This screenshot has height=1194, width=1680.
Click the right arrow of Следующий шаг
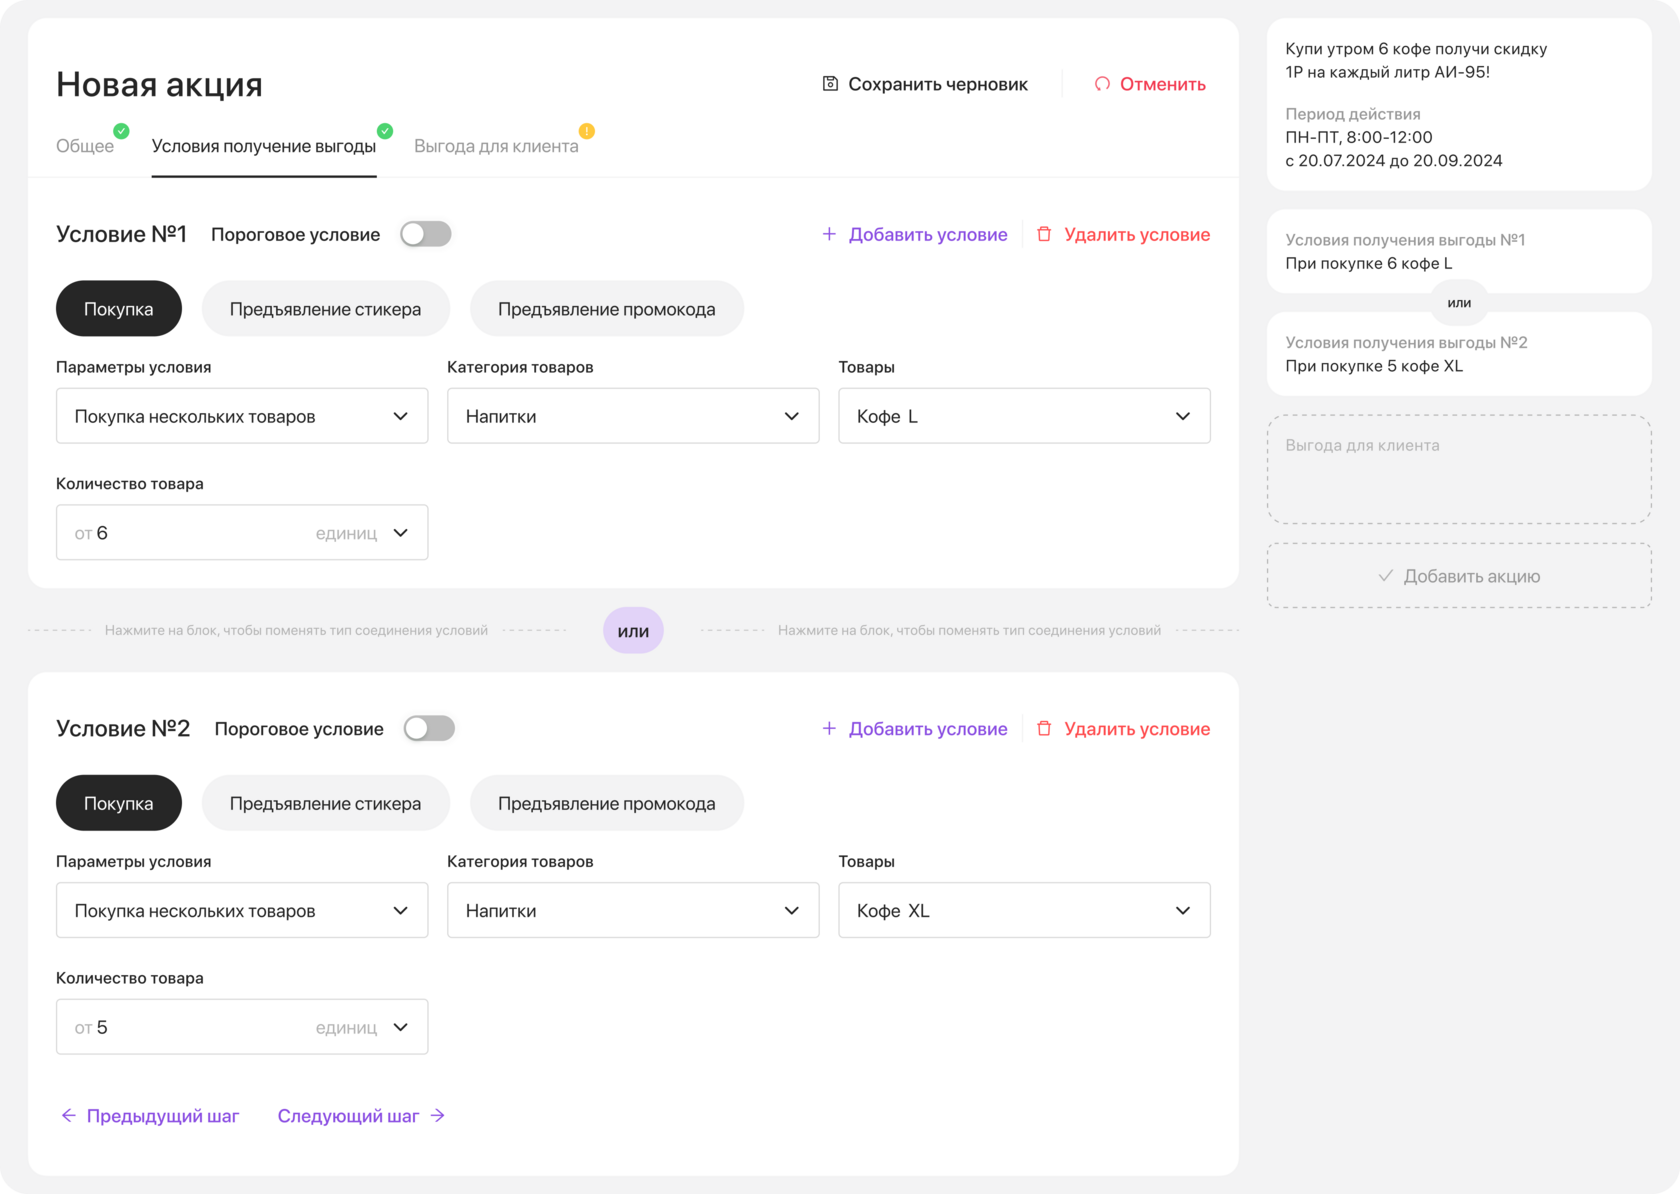438,1116
